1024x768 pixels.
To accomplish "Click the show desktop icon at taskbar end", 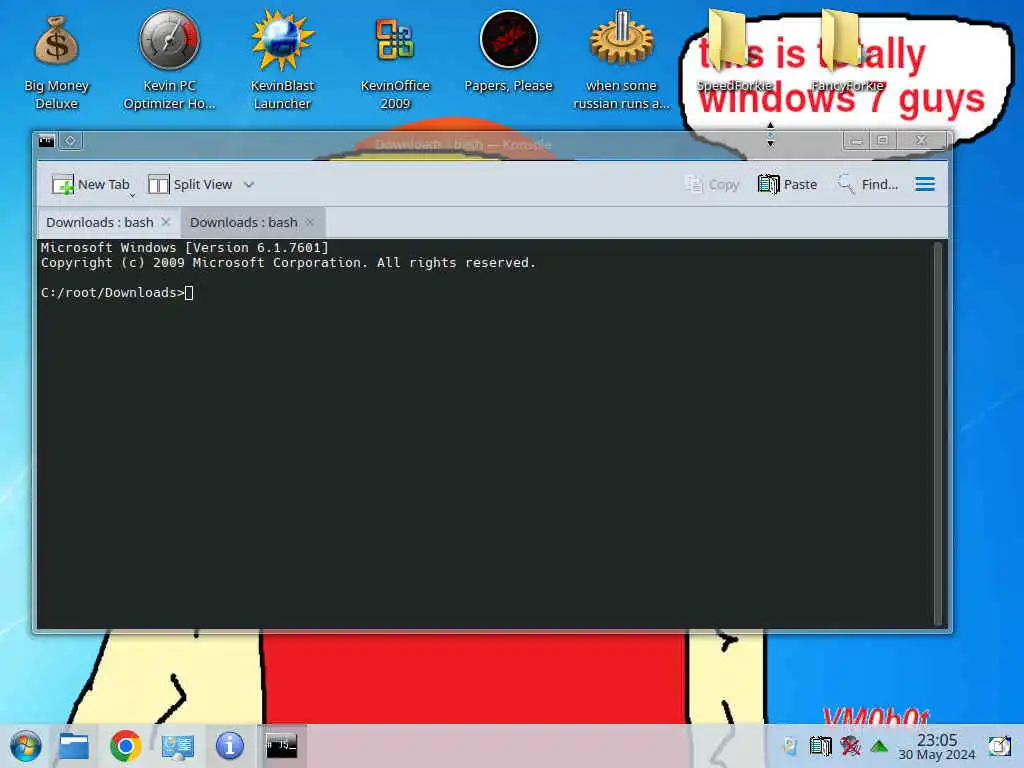I will pyautogui.click(x=999, y=746).
